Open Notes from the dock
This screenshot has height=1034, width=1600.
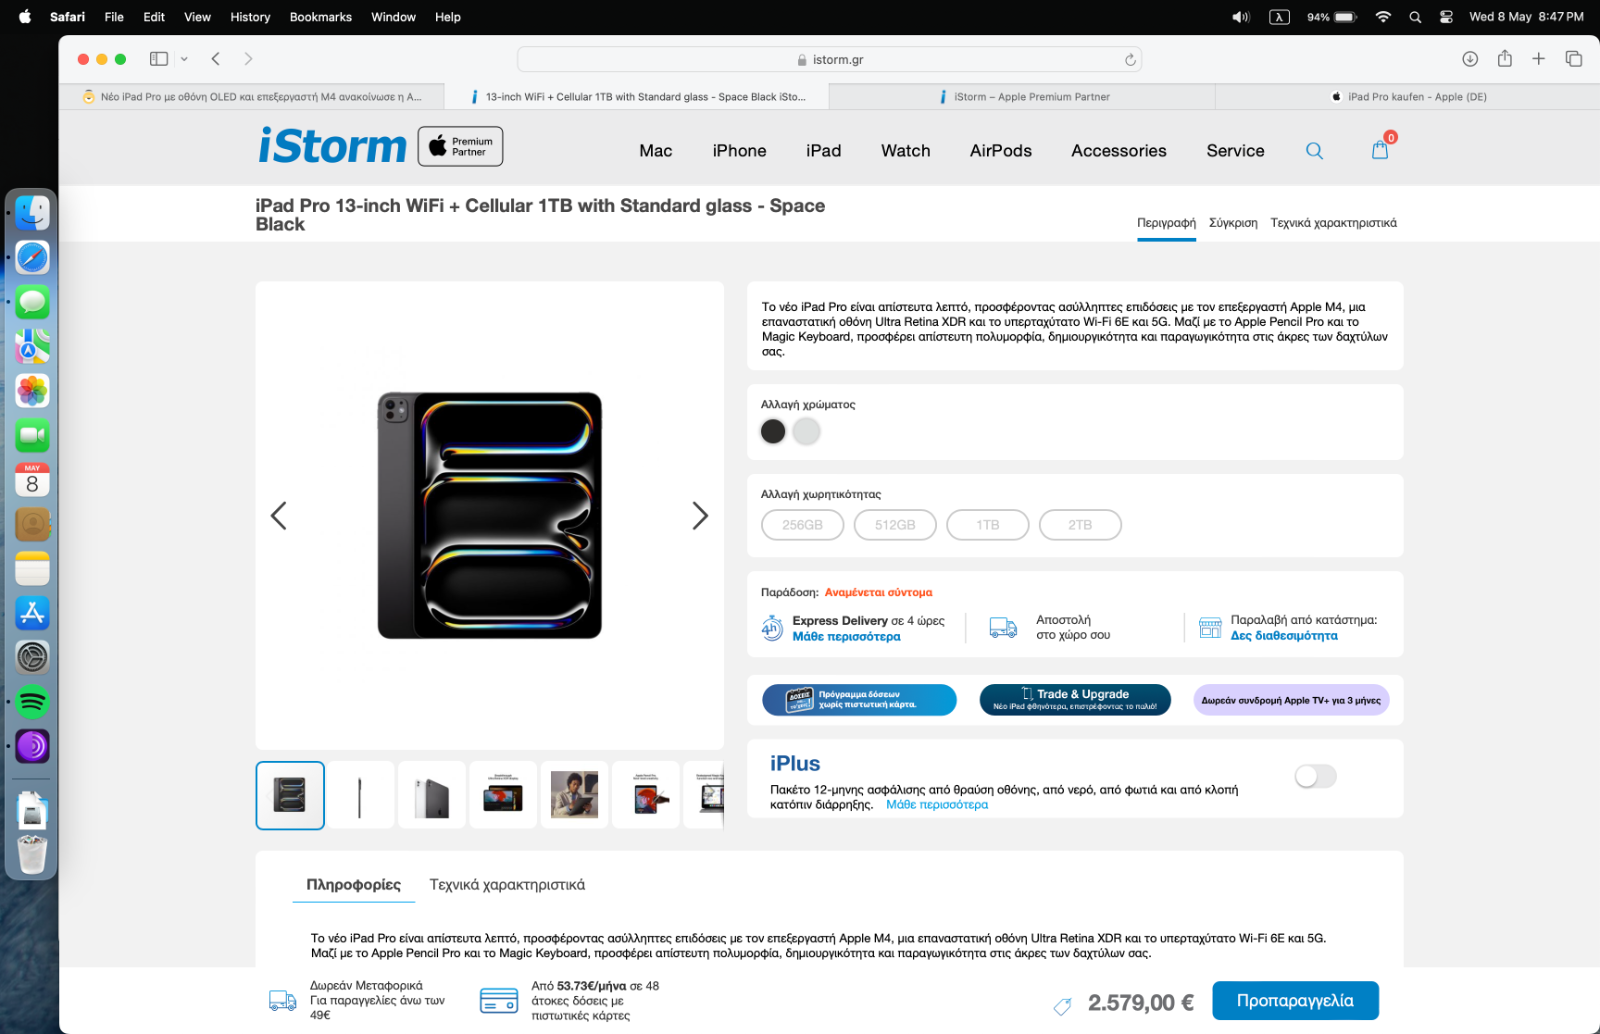(32, 569)
